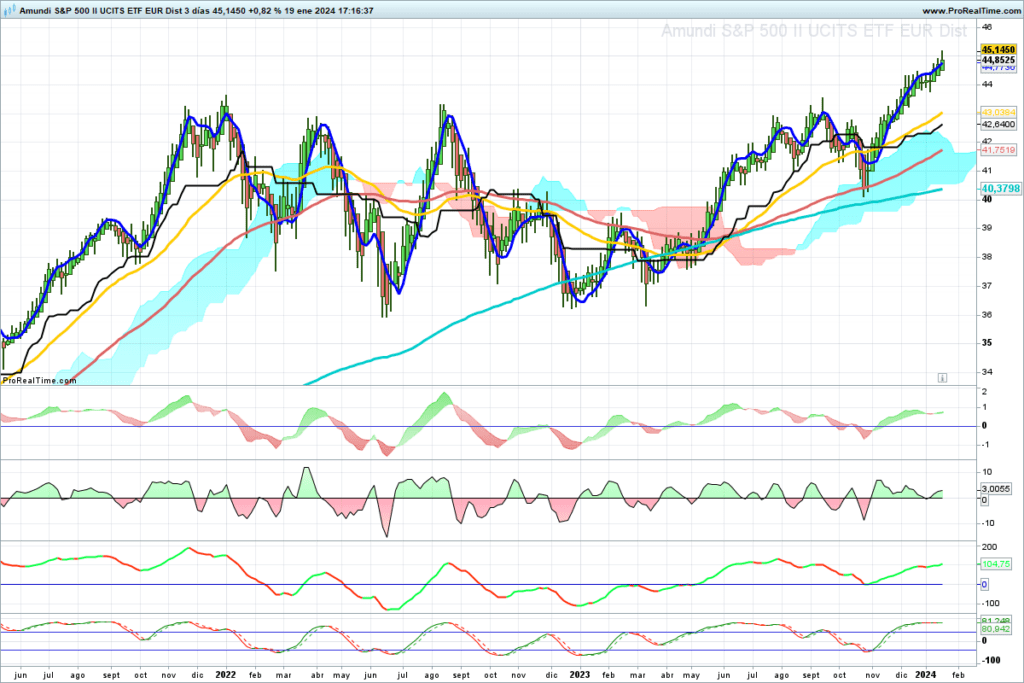Click the -100 tick on bottom oscillator axis

[x=991, y=660]
